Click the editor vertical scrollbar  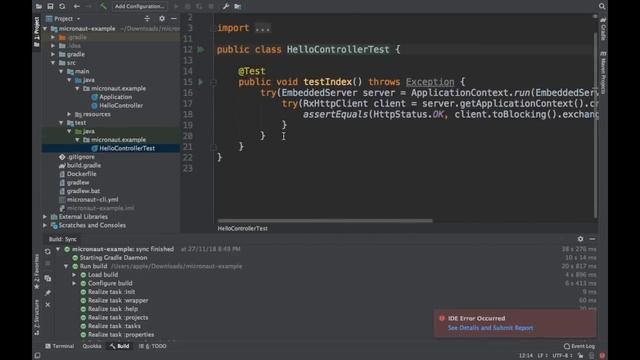tap(596, 124)
